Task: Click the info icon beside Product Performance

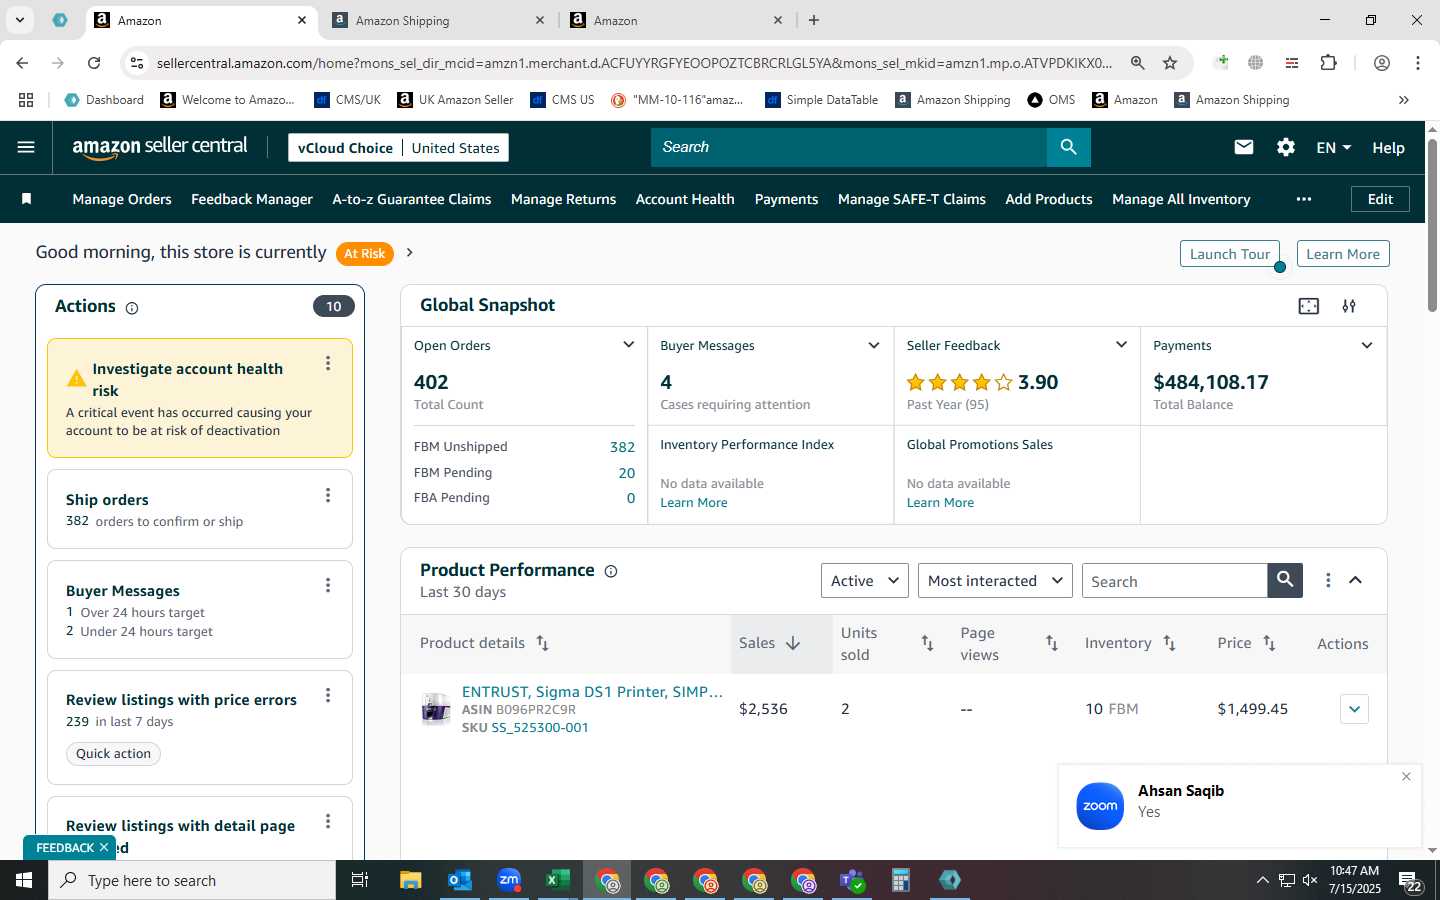Action: pyautogui.click(x=611, y=571)
